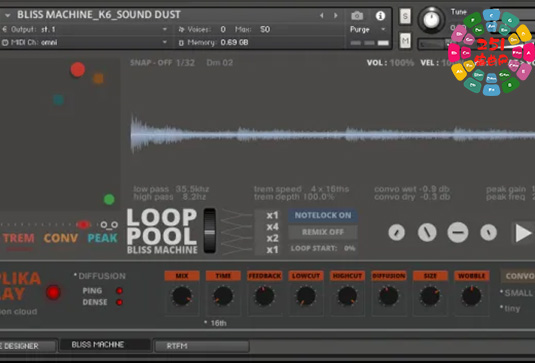Start playback with the play triangle button
The image size is (535, 363).
[523, 233]
